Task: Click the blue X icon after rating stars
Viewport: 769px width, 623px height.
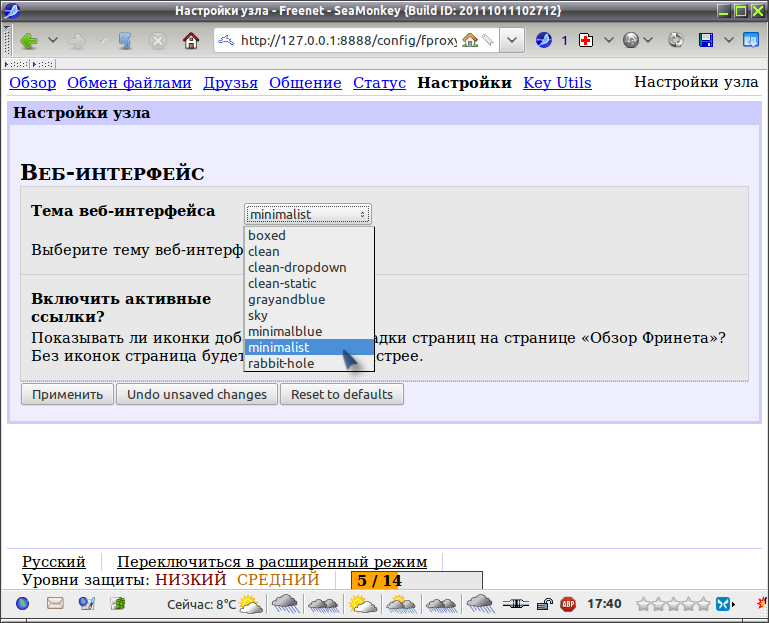Action: click(x=722, y=604)
